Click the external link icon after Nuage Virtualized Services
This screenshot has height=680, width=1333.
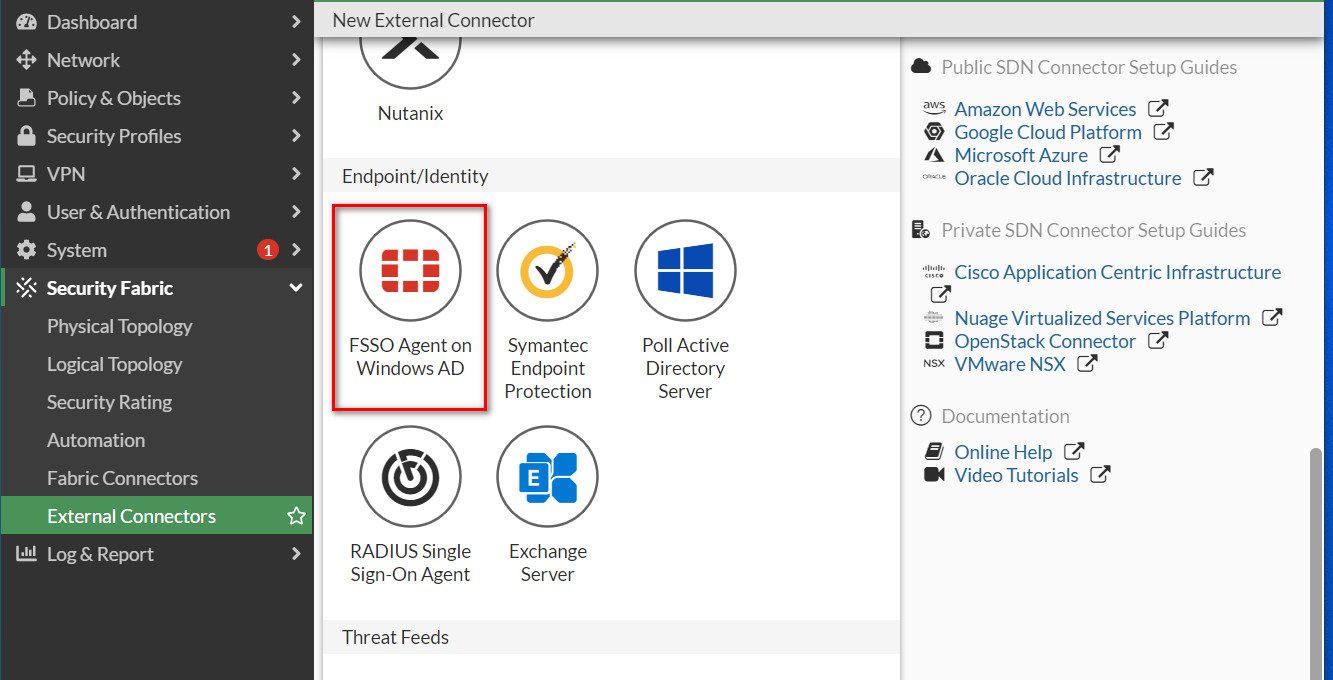[x=1272, y=317]
